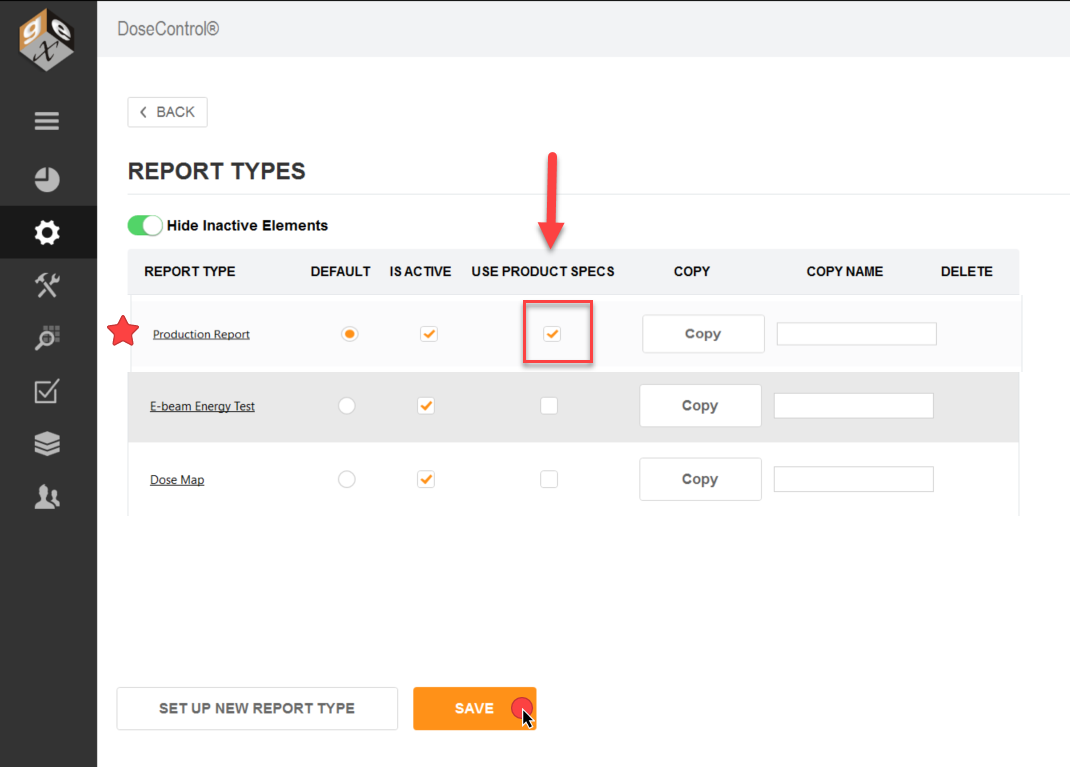Toggle Hide Inactive Elements switch
The height and width of the screenshot is (767, 1070).
coord(145,225)
